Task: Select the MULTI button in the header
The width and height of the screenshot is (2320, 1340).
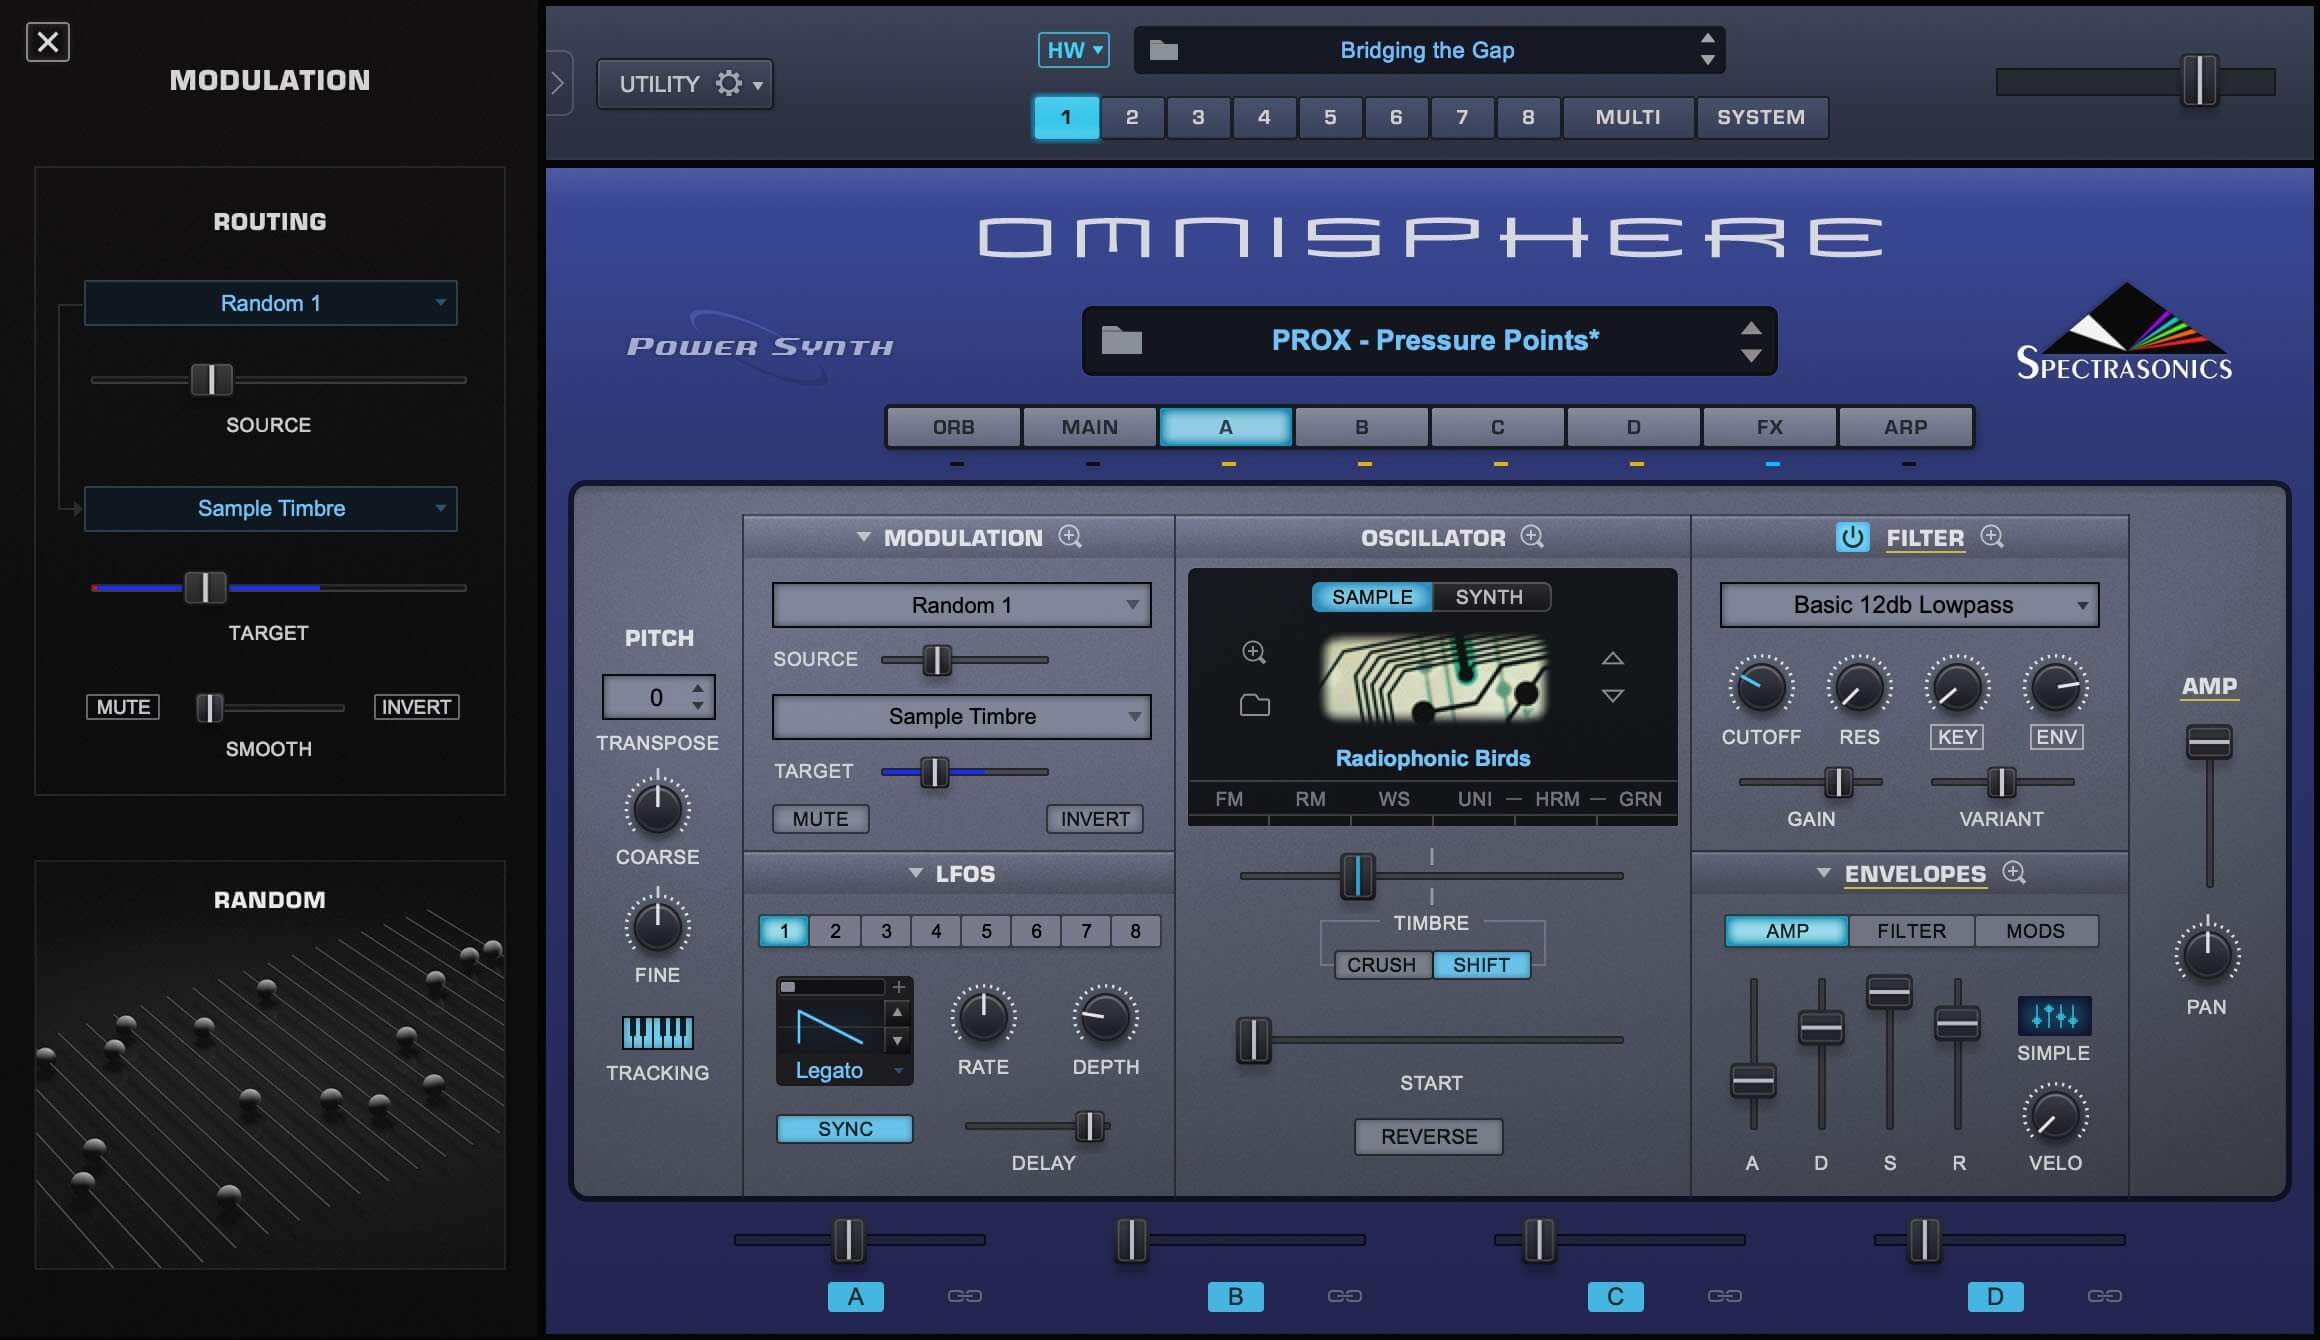Action: point(1627,117)
